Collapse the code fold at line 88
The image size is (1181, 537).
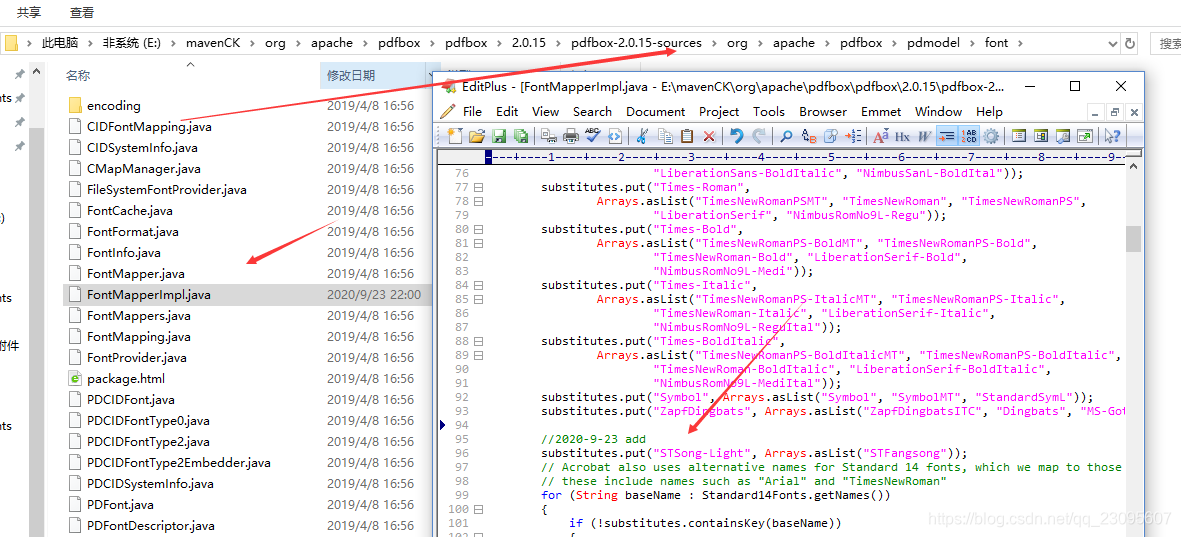click(478, 341)
